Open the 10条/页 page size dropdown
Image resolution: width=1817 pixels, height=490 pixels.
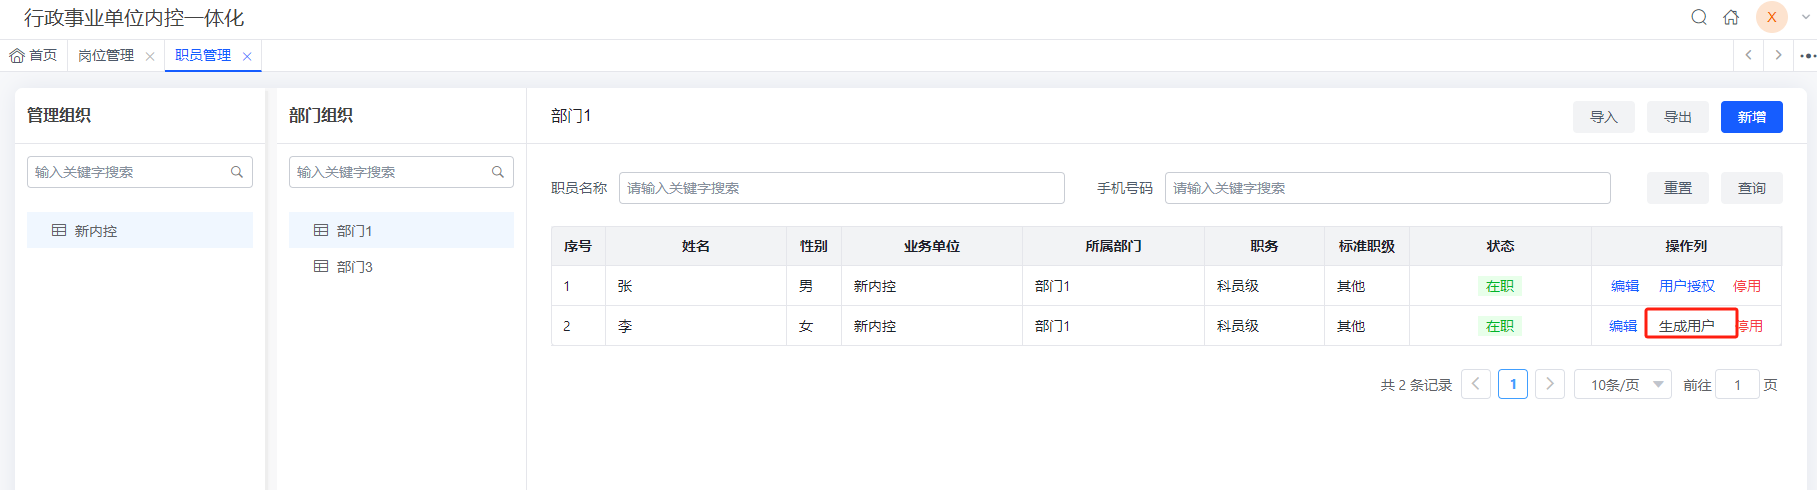(x=1623, y=385)
